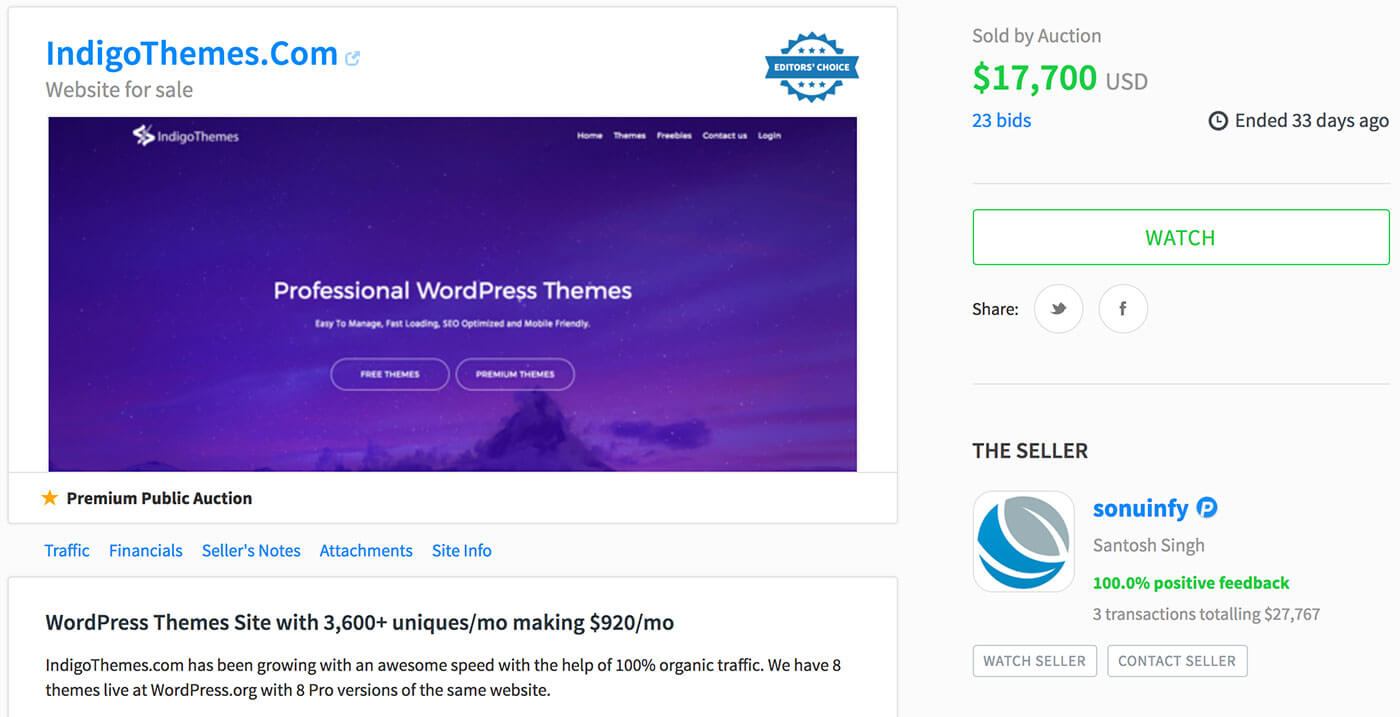Share the listing via the Facebook icon
Screen dimensions: 1400x717
[1123, 309]
